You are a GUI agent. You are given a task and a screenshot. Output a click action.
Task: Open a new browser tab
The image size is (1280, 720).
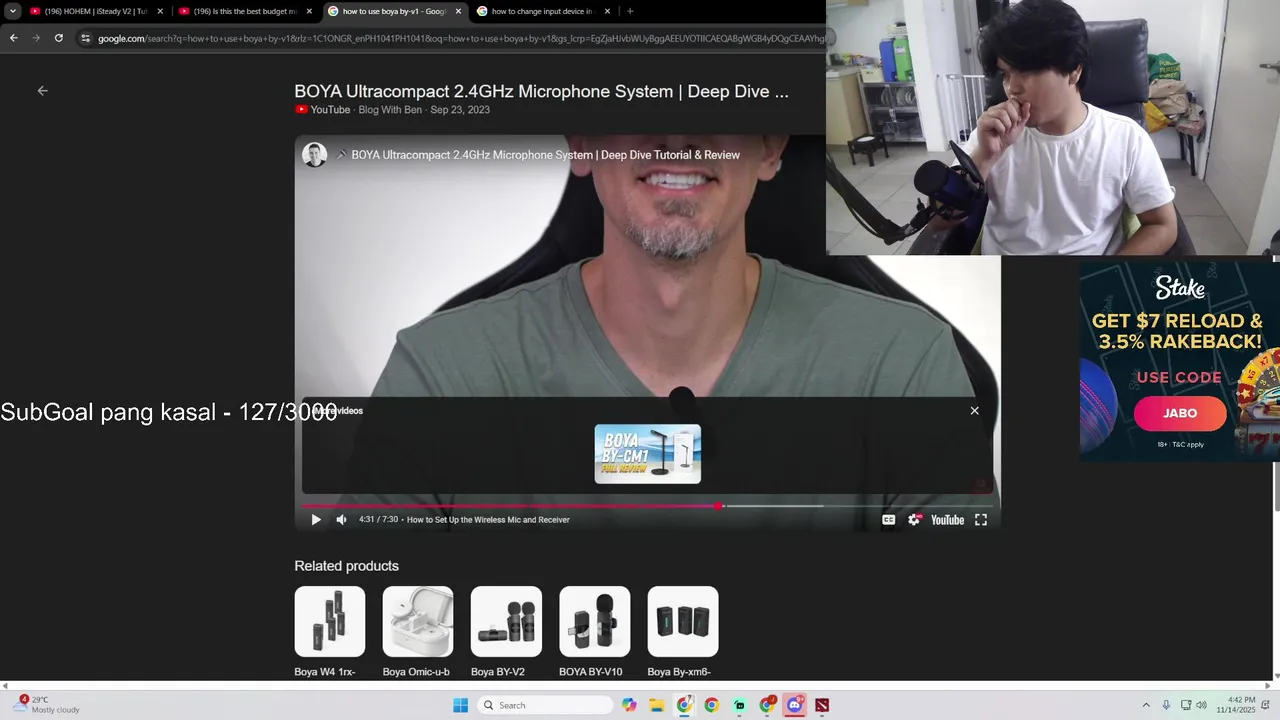[630, 11]
